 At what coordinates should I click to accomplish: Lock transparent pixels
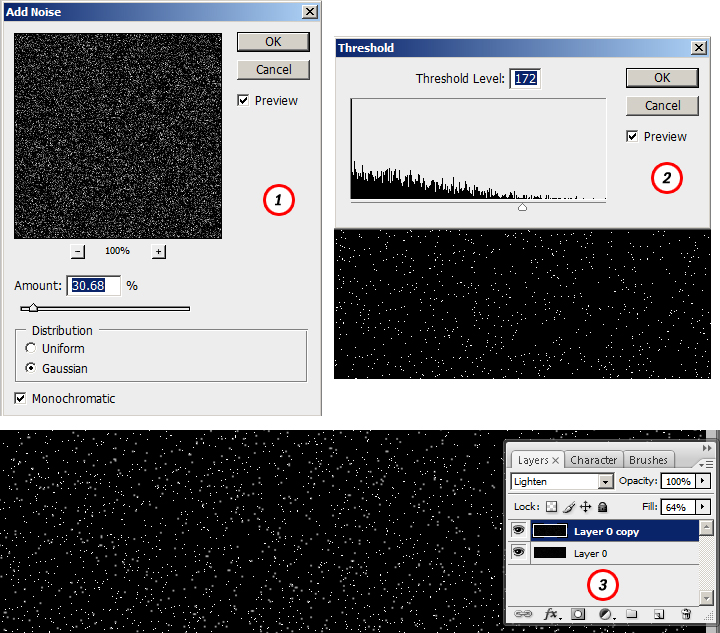[x=551, y=507]
